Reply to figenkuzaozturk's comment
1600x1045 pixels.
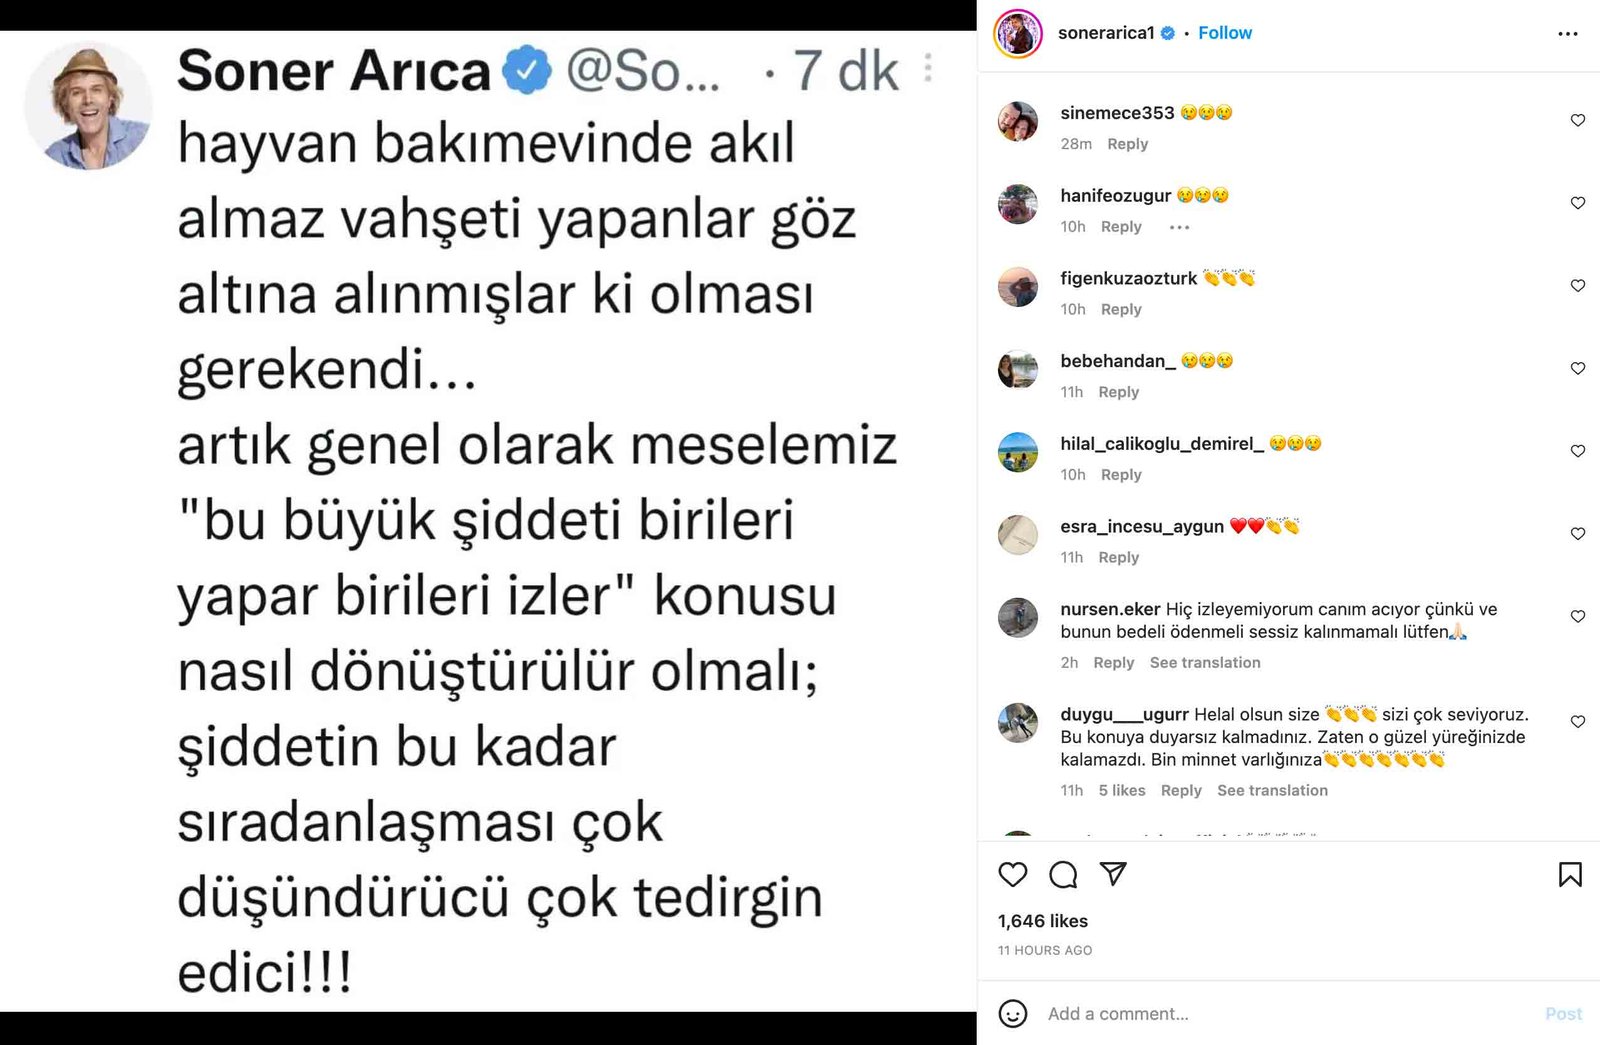[1121, 309]
